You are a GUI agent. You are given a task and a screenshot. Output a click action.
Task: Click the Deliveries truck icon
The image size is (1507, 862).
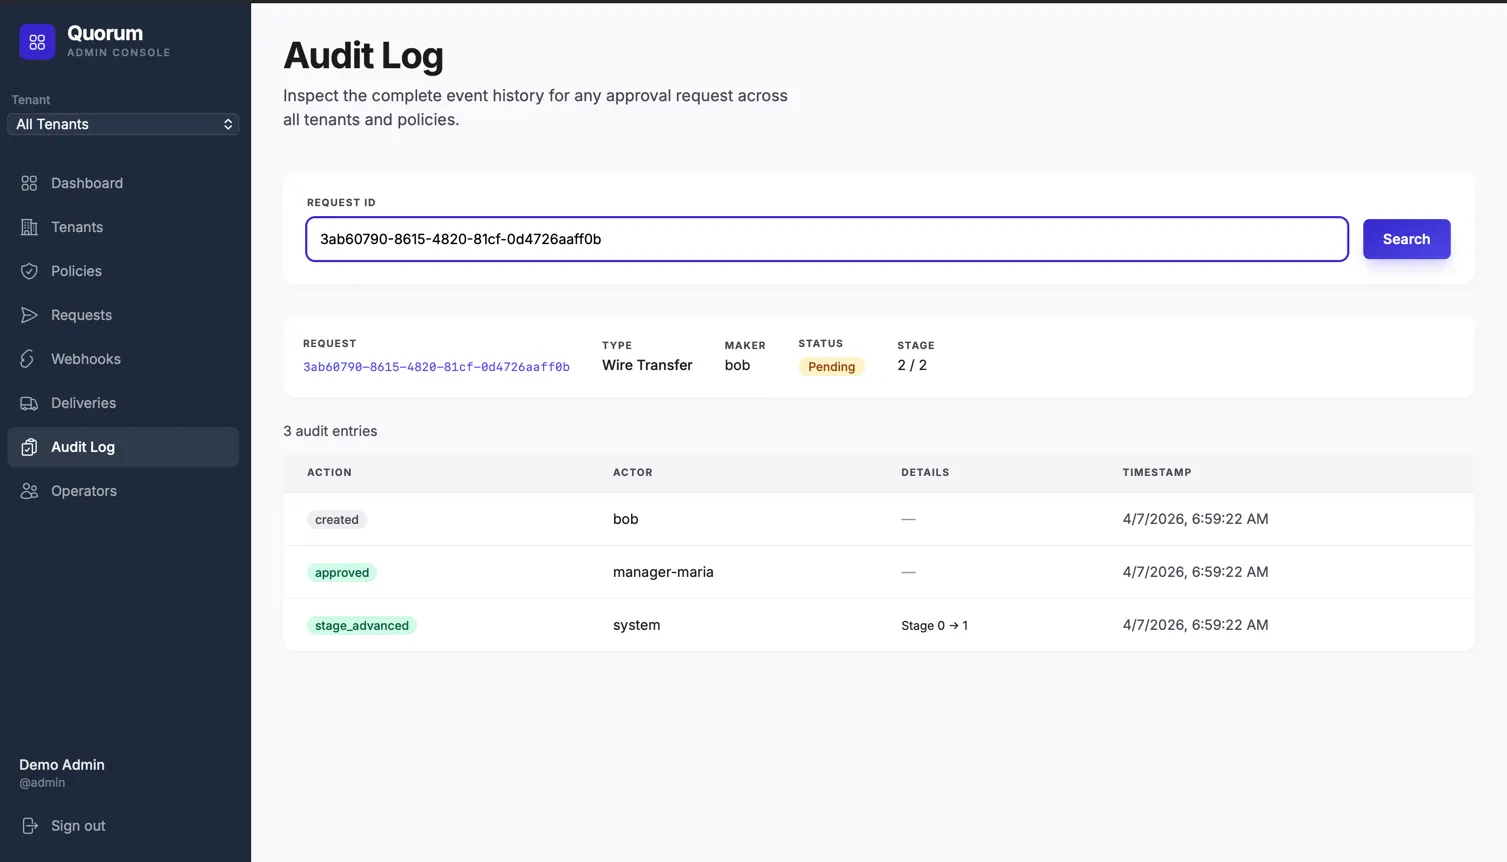pos(29,403)
